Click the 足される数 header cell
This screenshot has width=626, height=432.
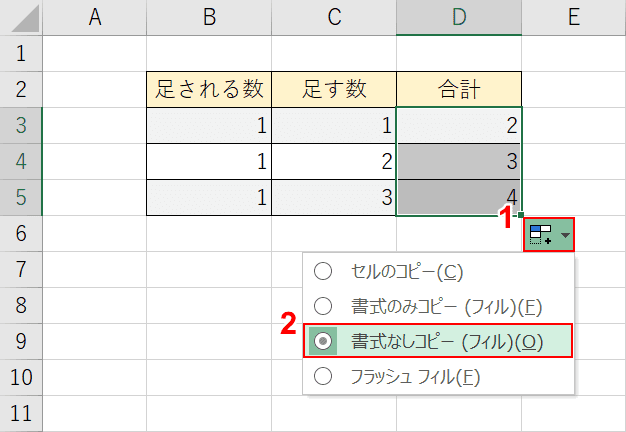(x=209, y=89)
